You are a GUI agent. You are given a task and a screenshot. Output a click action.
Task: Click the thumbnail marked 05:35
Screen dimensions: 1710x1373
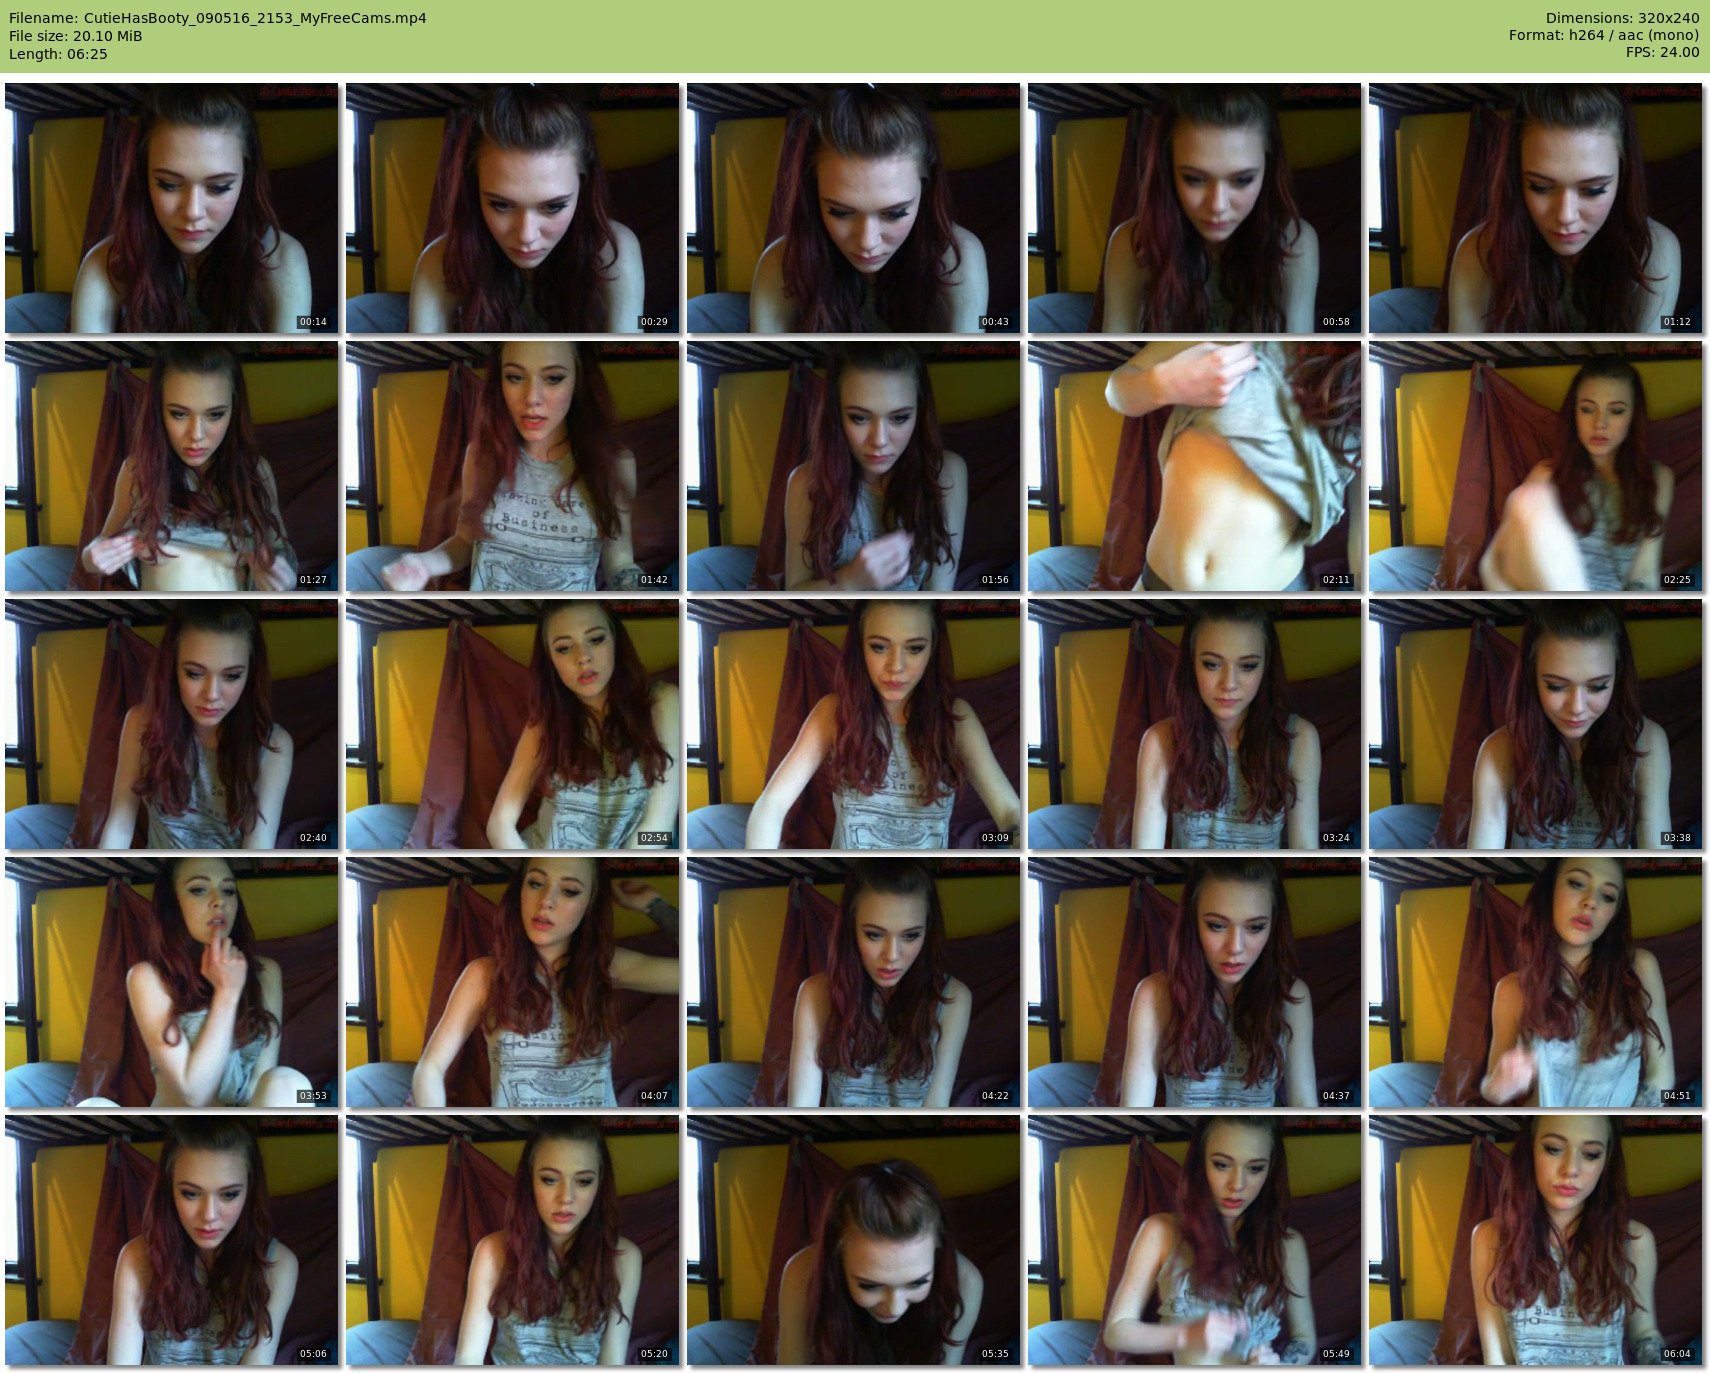(x=854, y=1240)
